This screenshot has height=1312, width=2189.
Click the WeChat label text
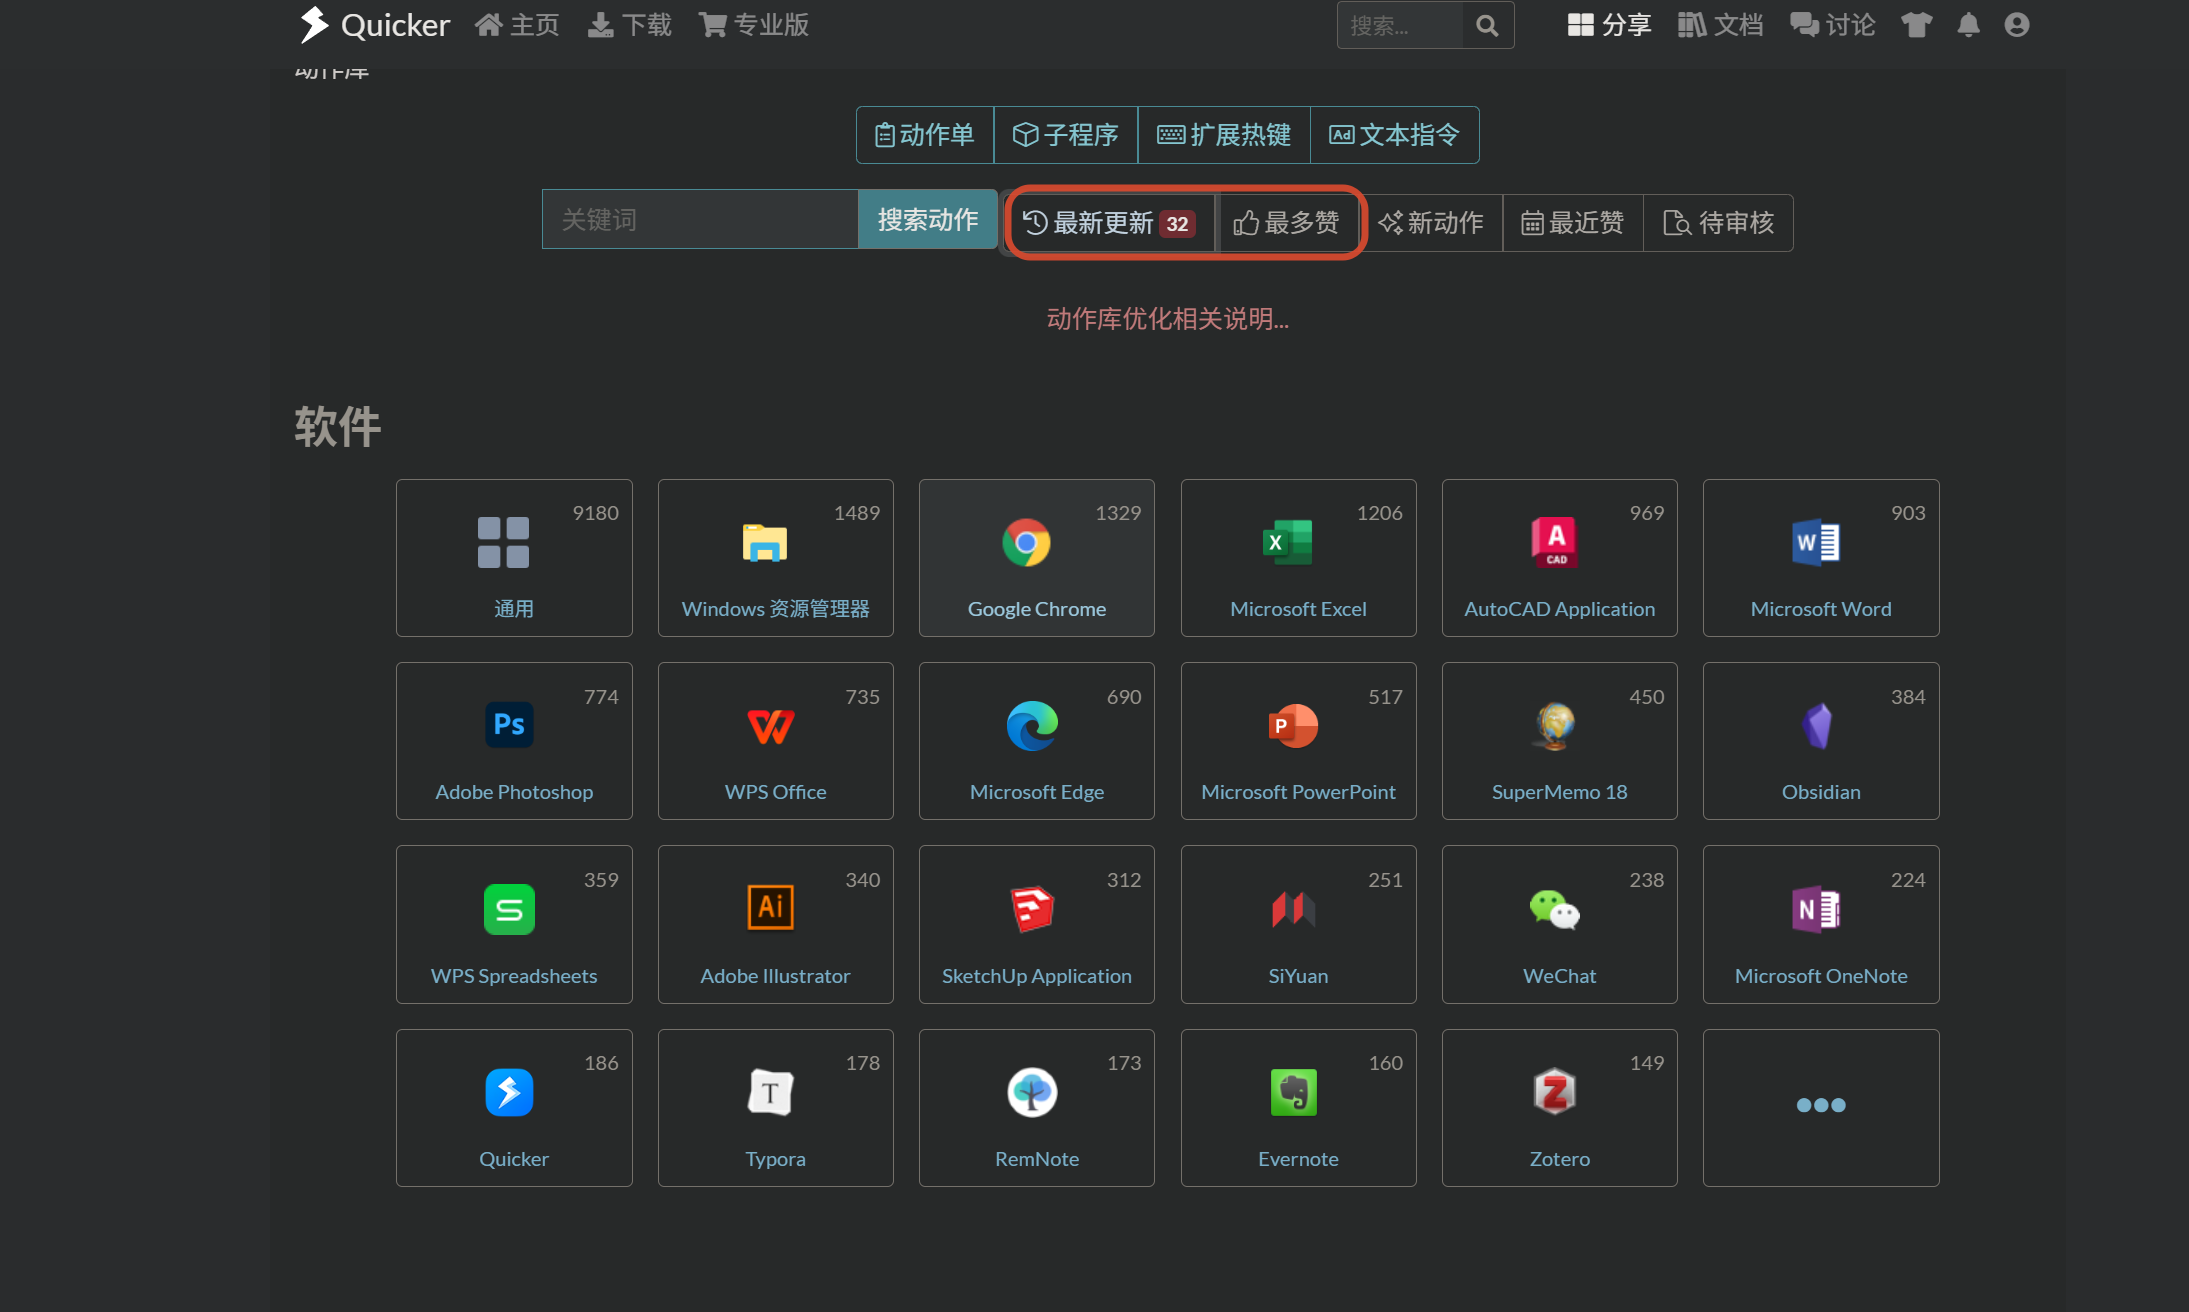coord(1559,976)
